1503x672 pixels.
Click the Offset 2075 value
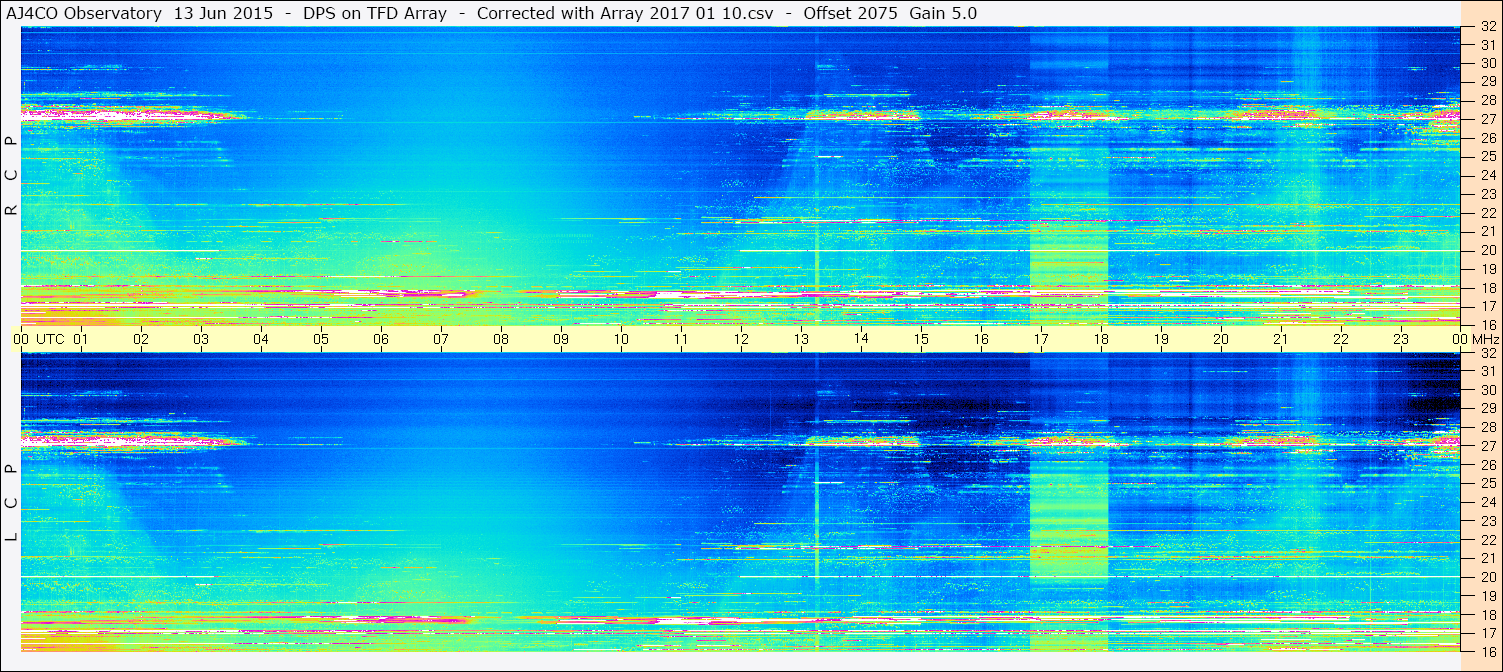click(850, 13)
